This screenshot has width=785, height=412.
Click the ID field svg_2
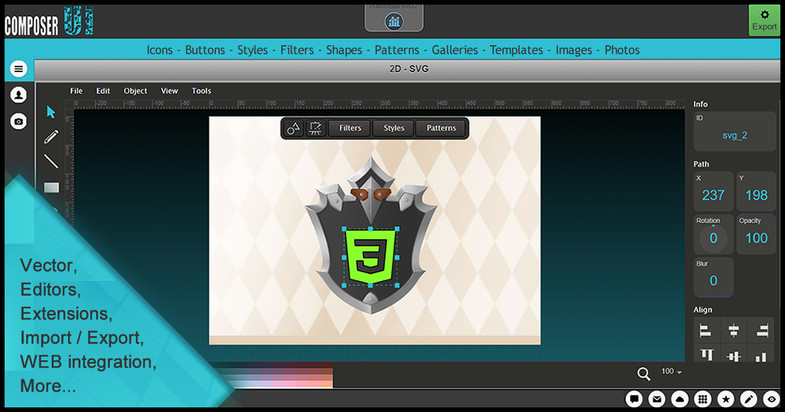coord(734,132)
